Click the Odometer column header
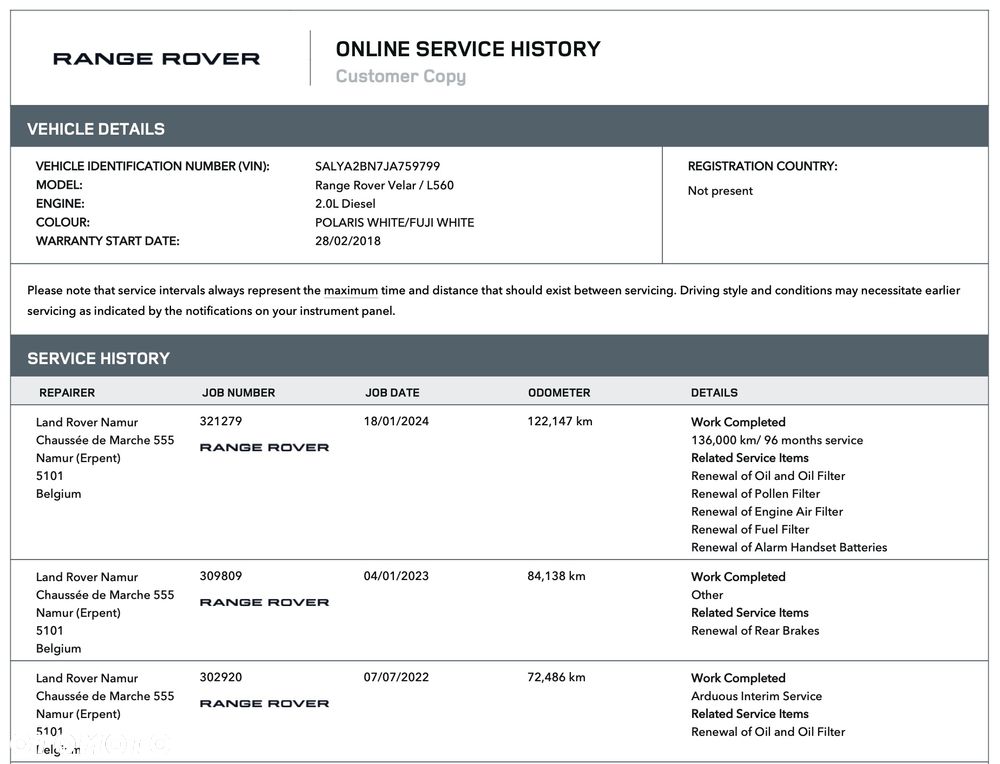Viewport: 1000px width, 764px height. click(x=559, y=393)
